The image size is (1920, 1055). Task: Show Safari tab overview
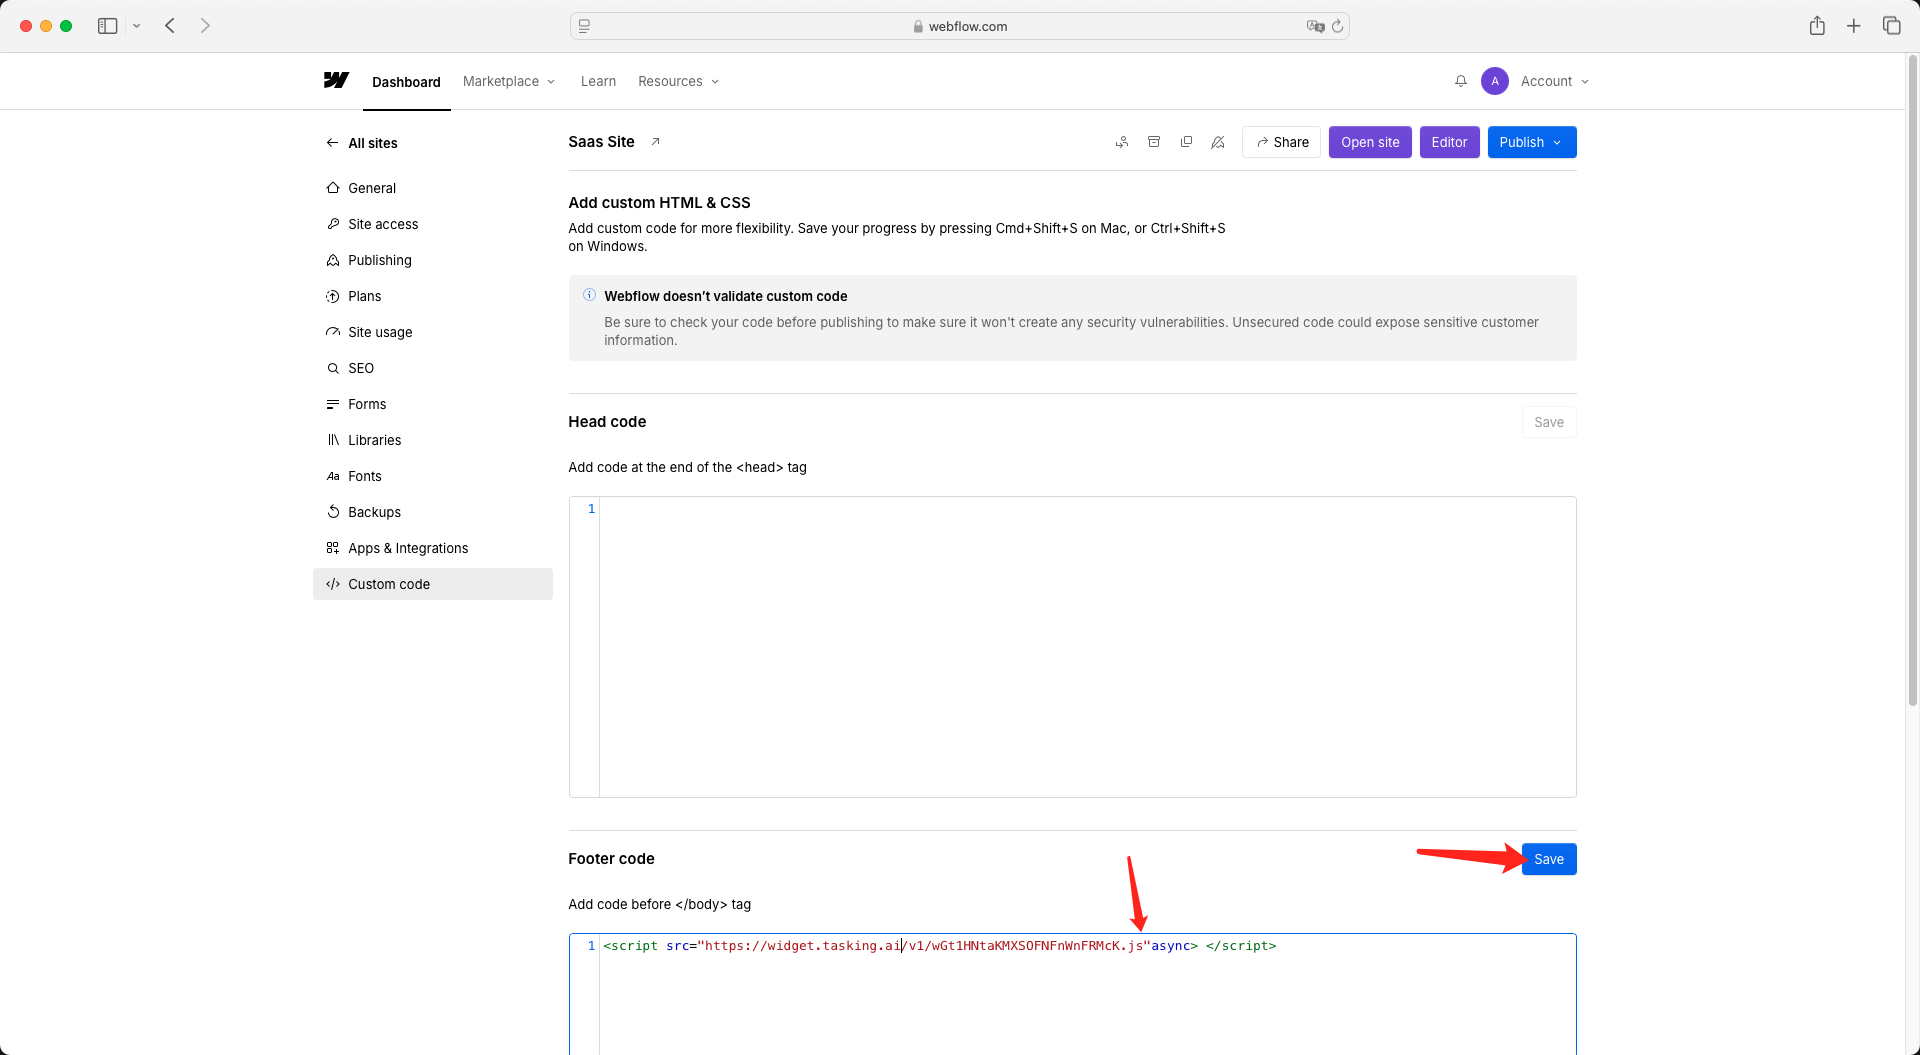(1891, 26)
